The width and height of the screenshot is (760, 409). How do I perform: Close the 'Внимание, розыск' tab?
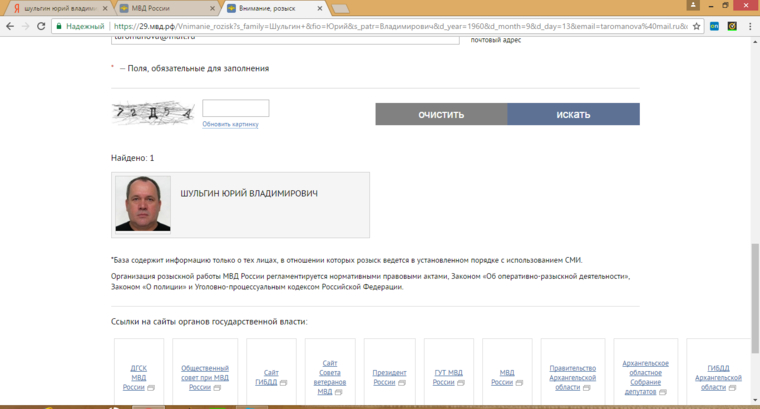(319, 8)
